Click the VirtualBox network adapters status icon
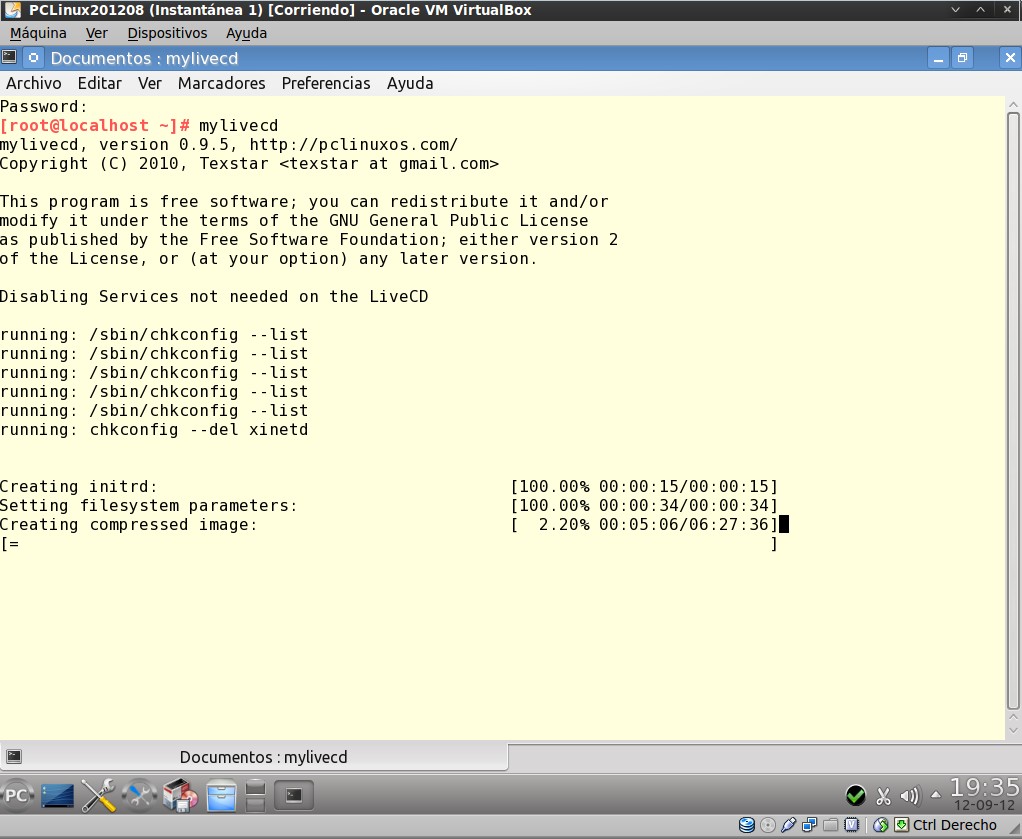 pyautogui.click(x=809, y=825)
